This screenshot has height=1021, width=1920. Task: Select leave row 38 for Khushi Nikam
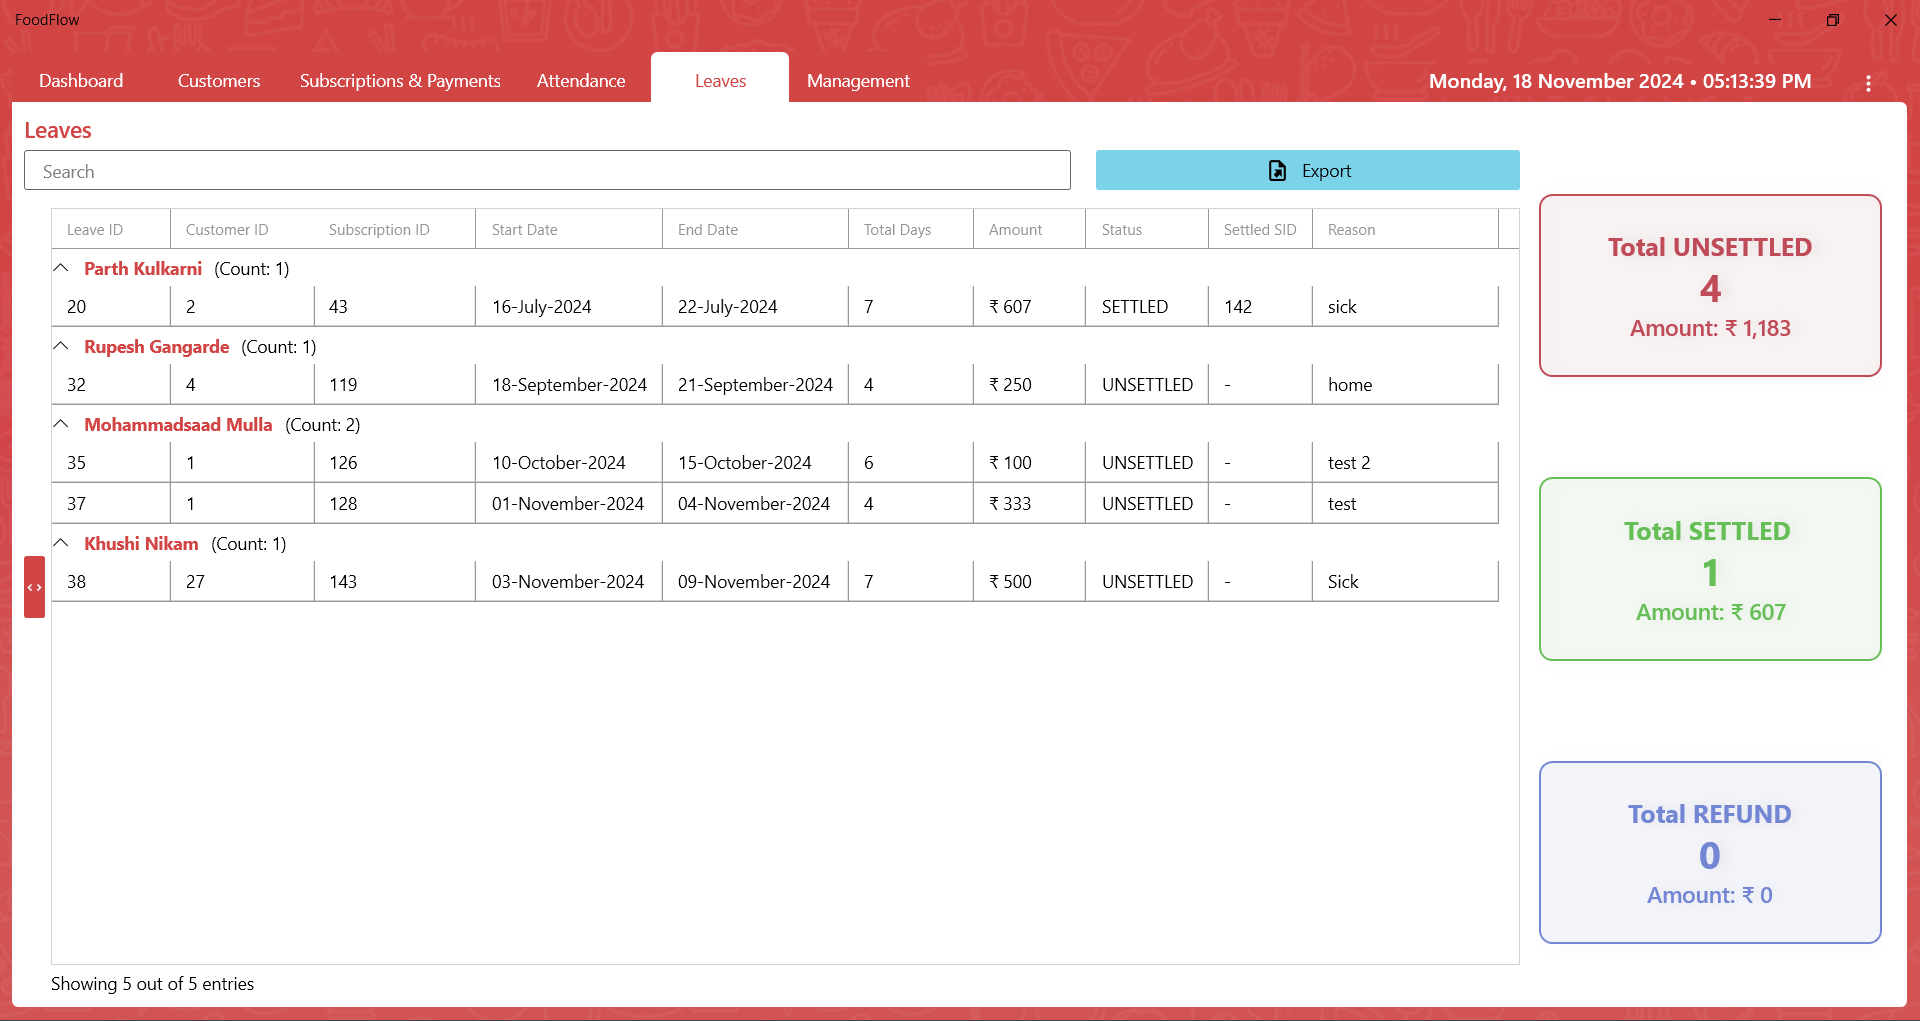point(775,581)
